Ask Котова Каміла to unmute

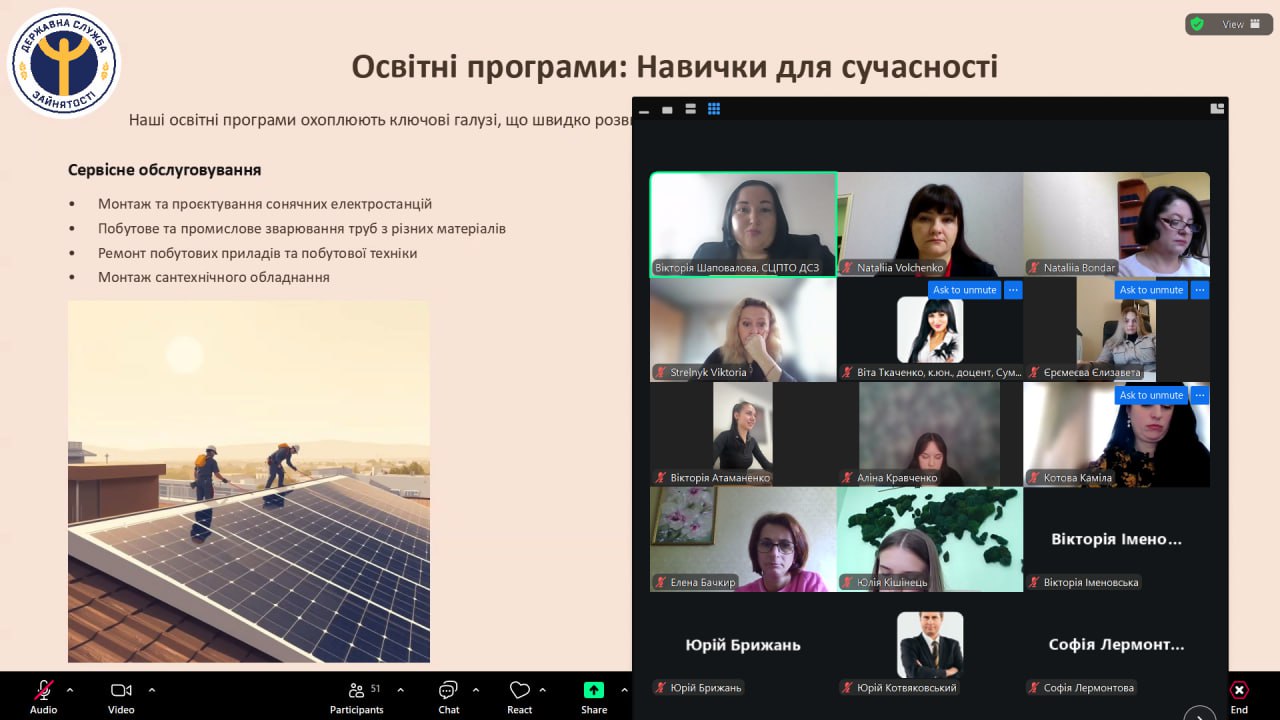pos(1151,395)
